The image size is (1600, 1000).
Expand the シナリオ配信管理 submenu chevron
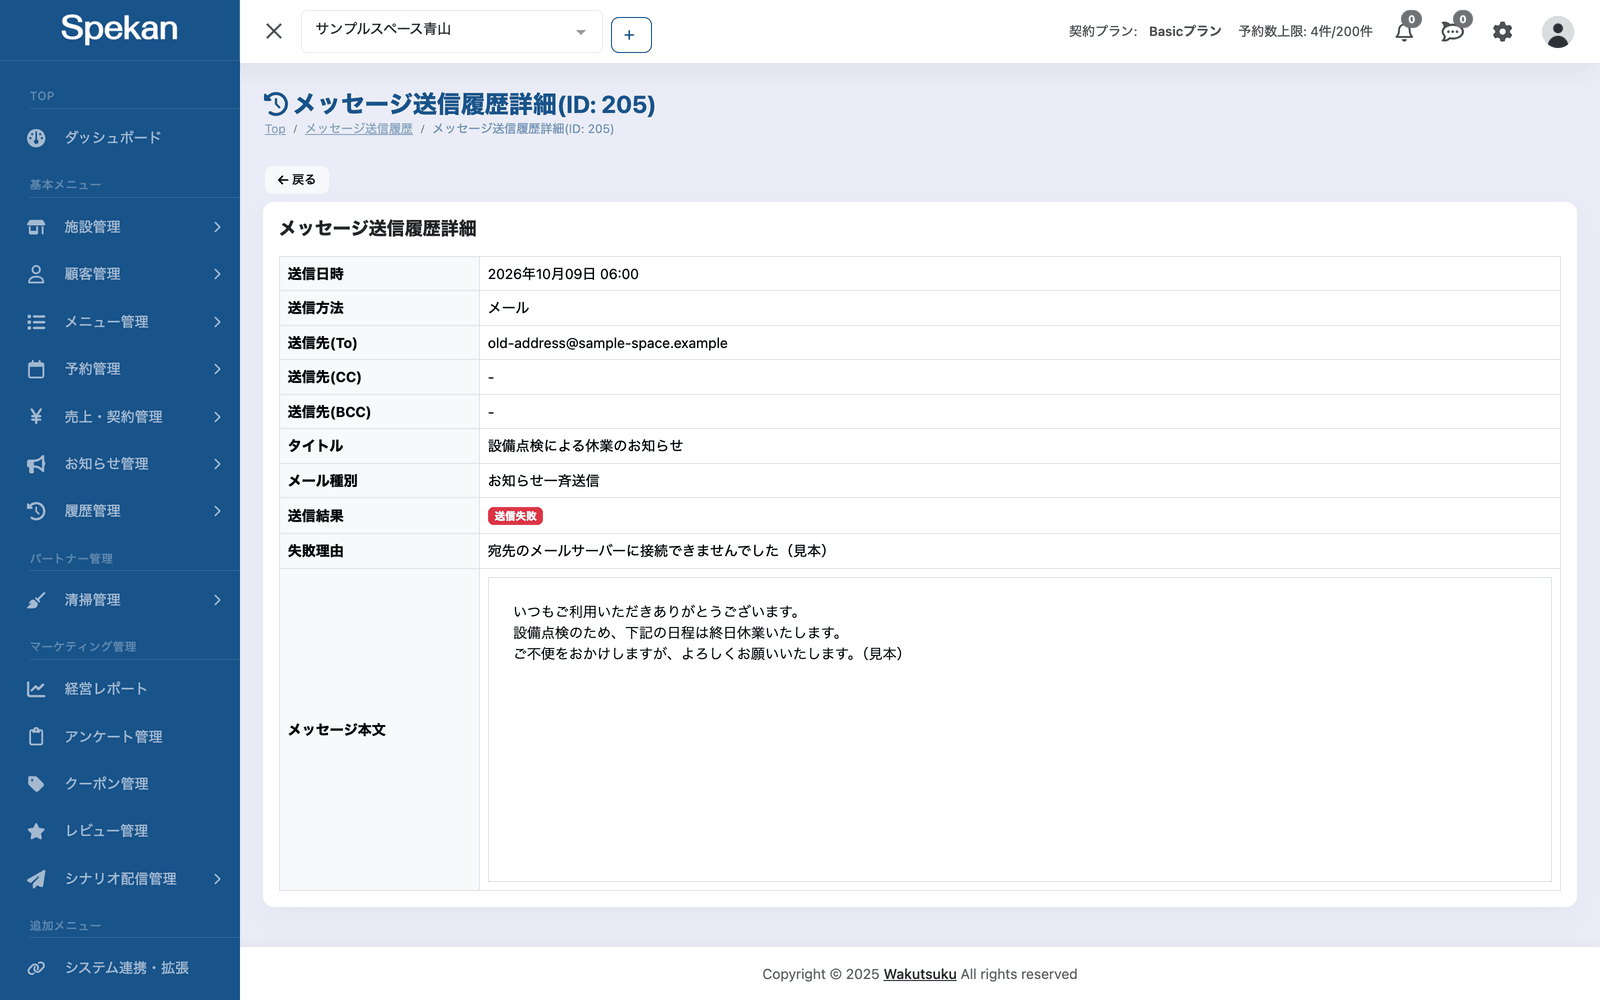coord(217,879)
